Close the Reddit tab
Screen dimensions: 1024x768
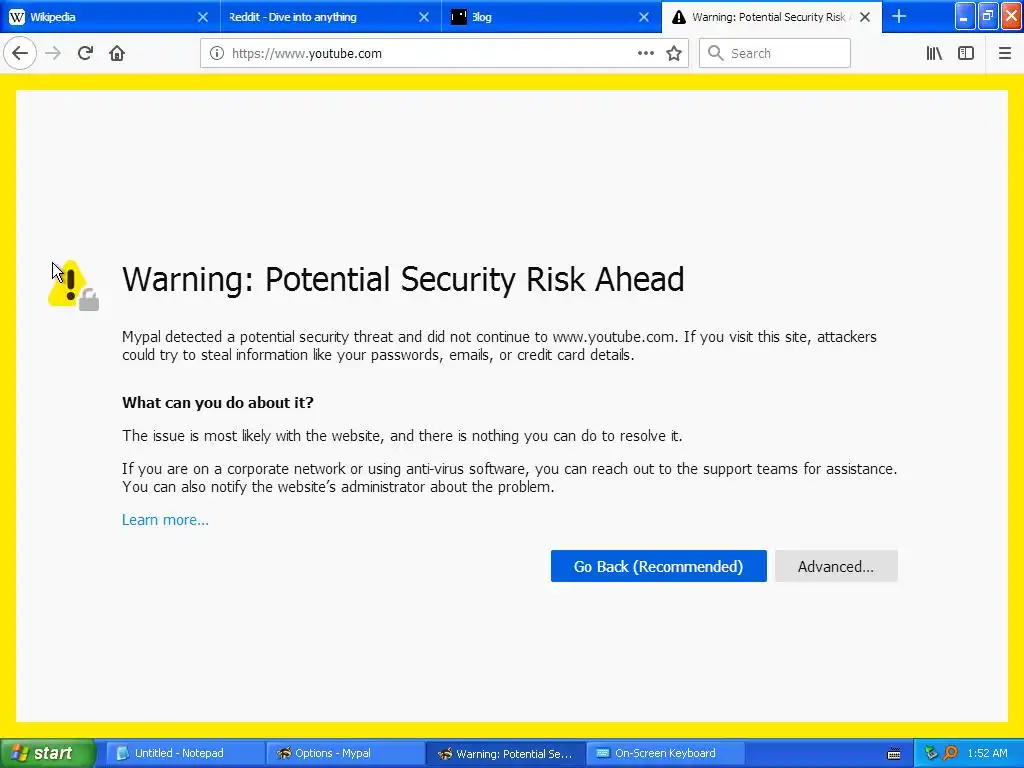pyautogui.click(x=424, y=17)
